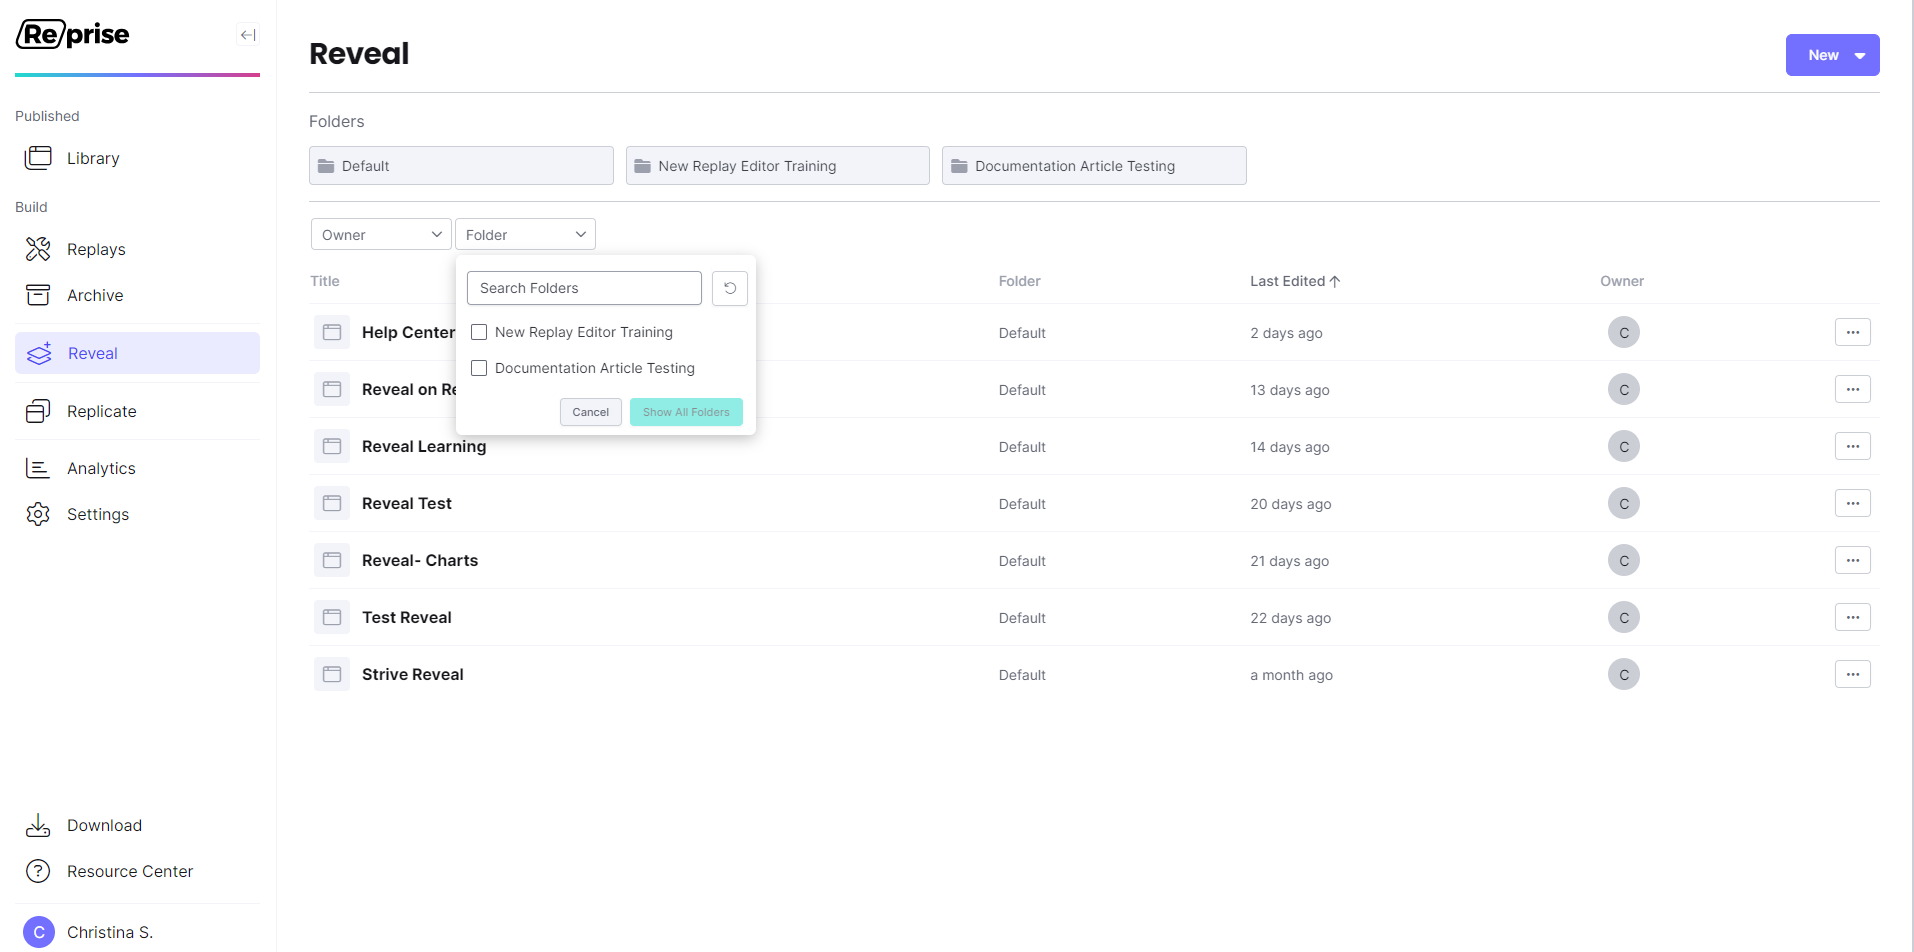1914x952 pixels.
Task: Open Analytics from the sidebar
Action: [x=101, y=468]
